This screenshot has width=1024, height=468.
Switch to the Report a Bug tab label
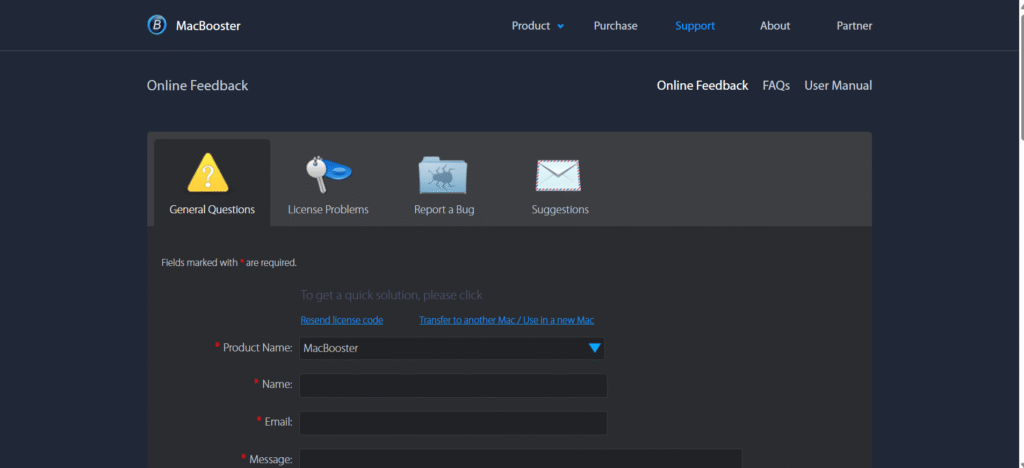444,210
